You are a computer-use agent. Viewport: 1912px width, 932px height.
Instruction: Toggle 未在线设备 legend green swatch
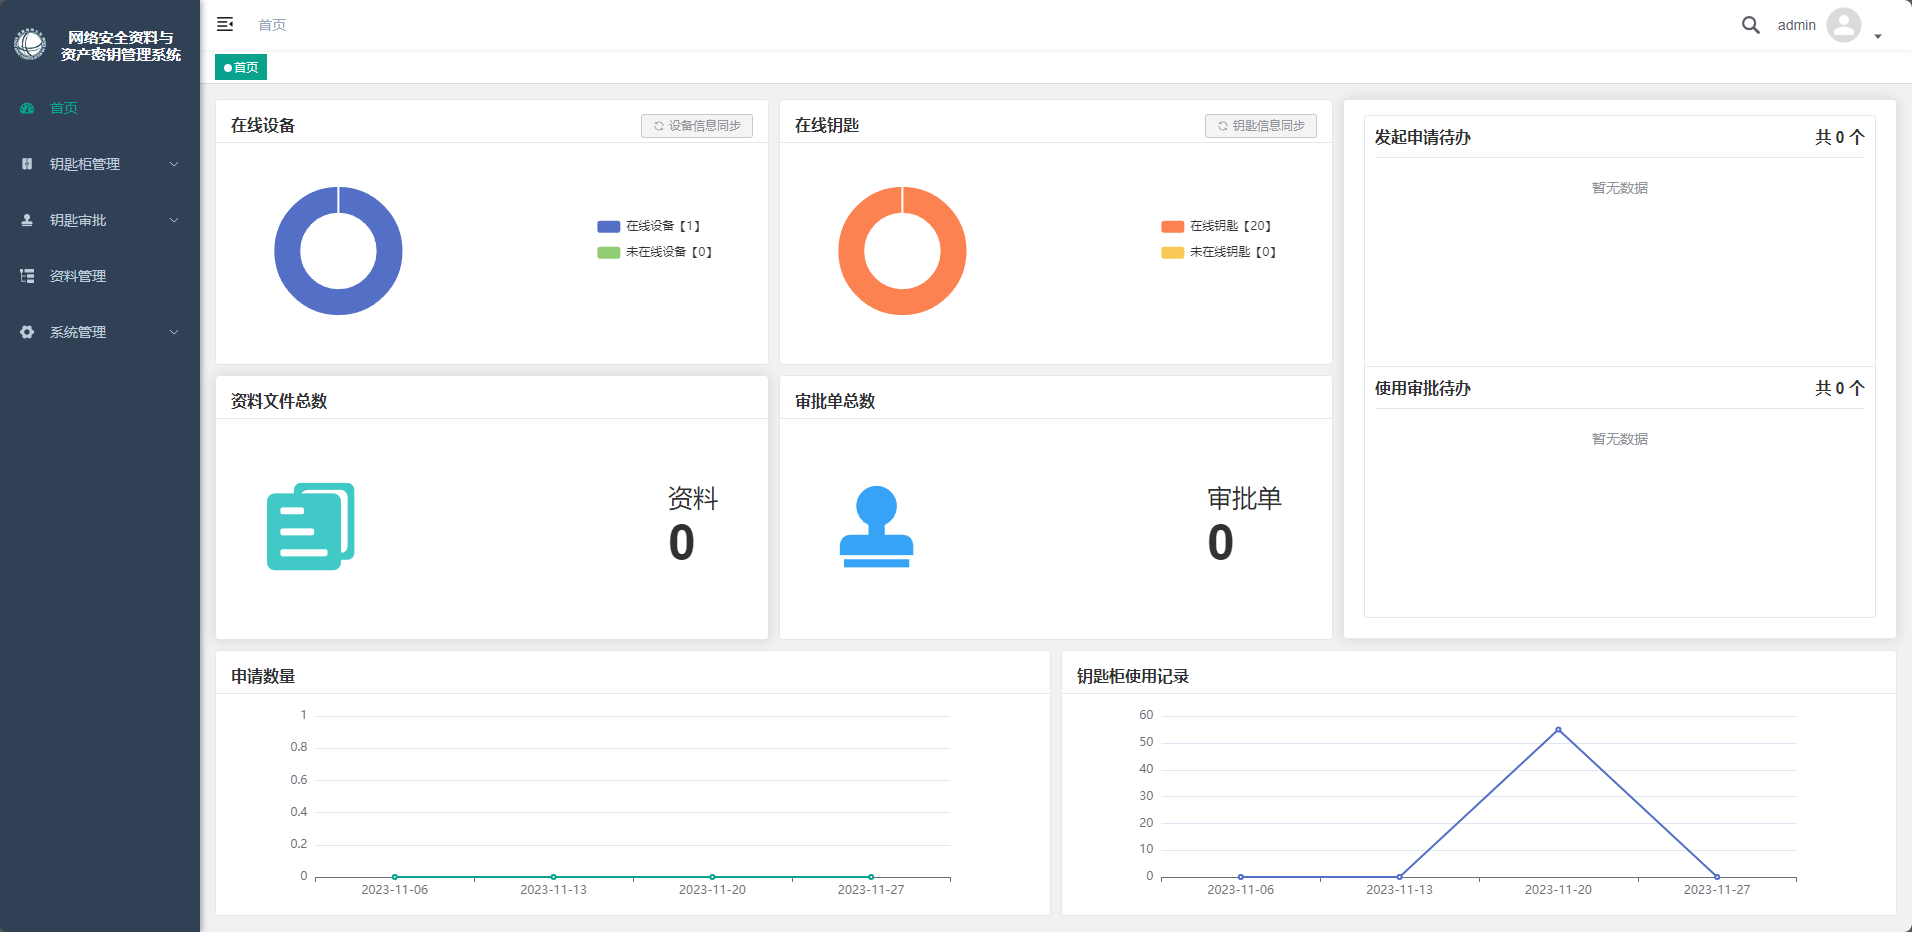pos(609,252)
